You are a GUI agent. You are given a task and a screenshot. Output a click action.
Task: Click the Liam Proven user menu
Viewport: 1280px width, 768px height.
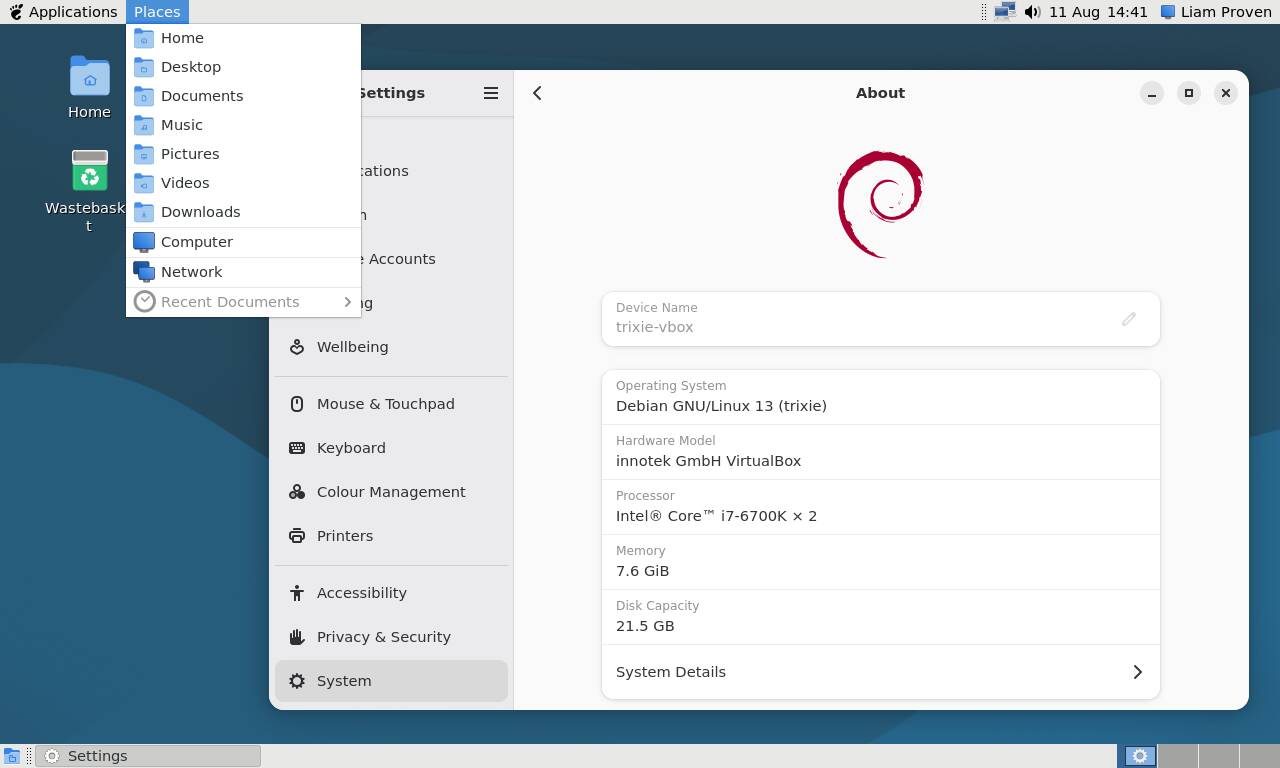click(x=1215, y=12)
